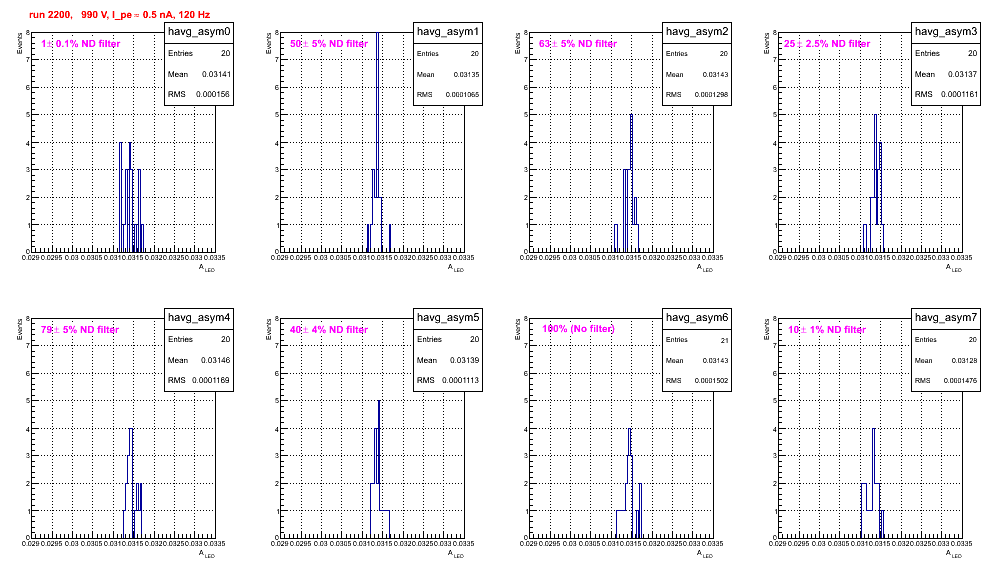Click the RMS label in havg_asym7 stats box
This screenshot has width=996, height=572.
pyautogui.click(x=922, y=381)
